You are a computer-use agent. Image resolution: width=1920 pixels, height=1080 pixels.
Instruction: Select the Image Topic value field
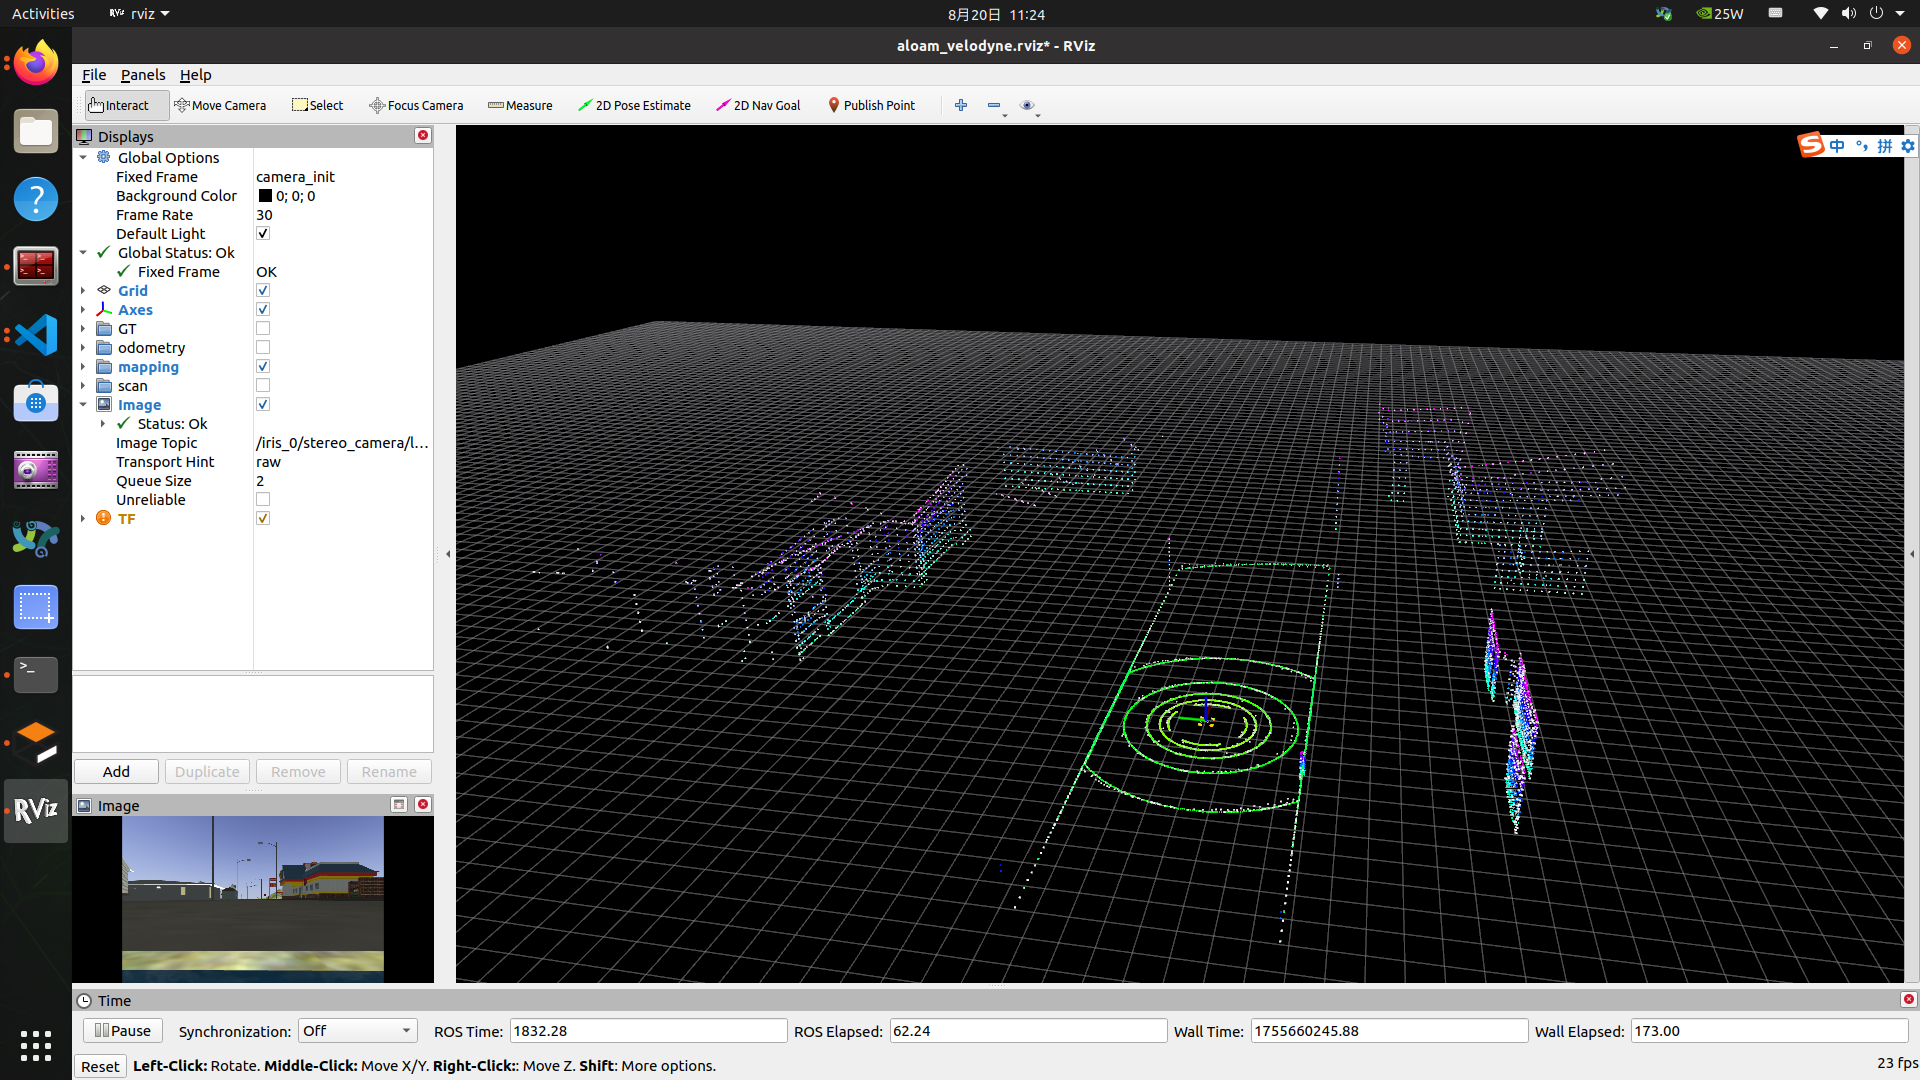(x=343, y=443)
